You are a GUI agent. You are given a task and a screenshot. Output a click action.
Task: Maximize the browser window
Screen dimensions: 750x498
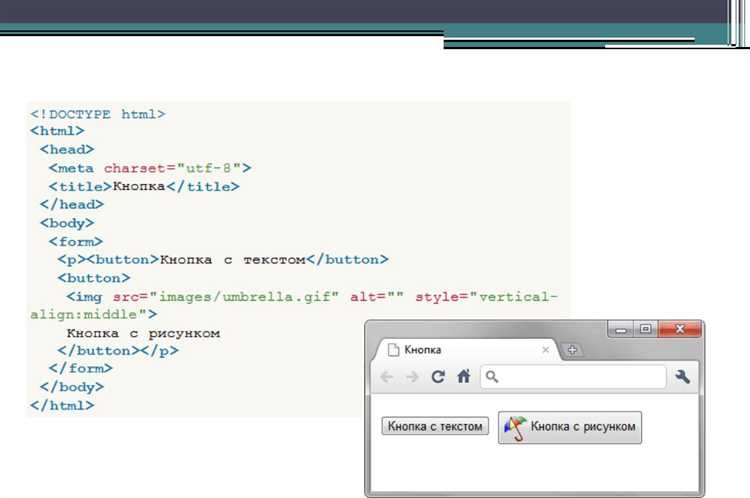(645, 329)
